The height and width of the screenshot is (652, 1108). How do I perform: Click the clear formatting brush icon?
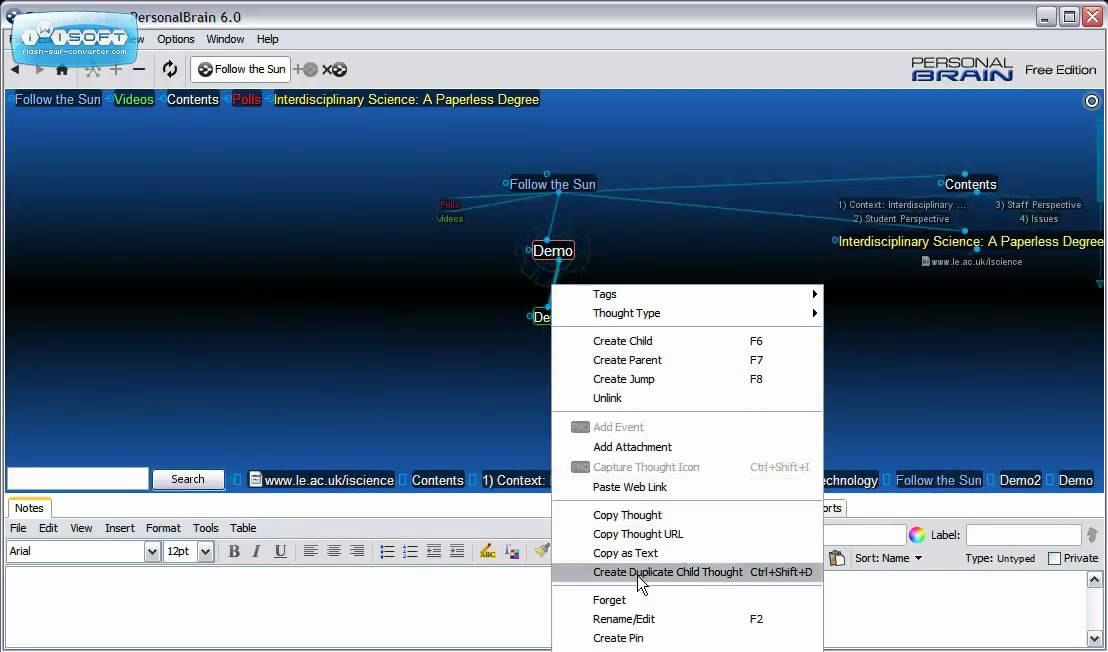pyautogui.click(x=542, y=550)
